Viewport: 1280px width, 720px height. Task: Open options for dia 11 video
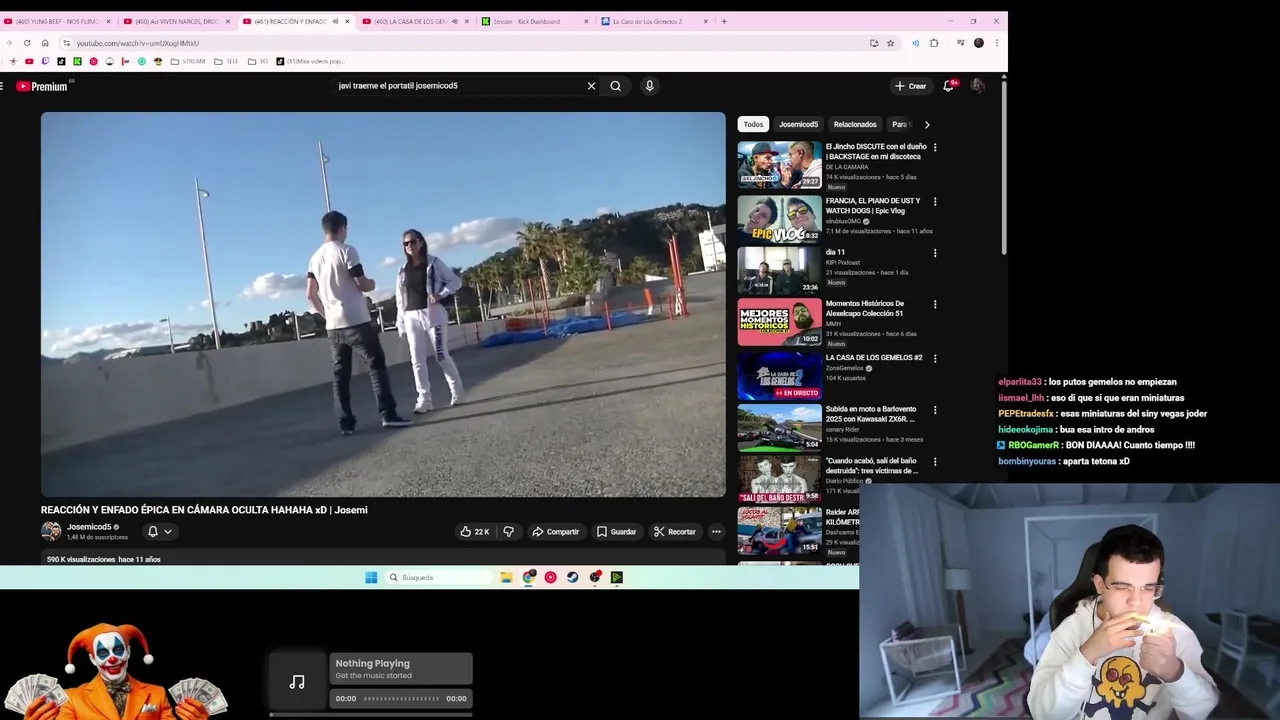(935, 253)
